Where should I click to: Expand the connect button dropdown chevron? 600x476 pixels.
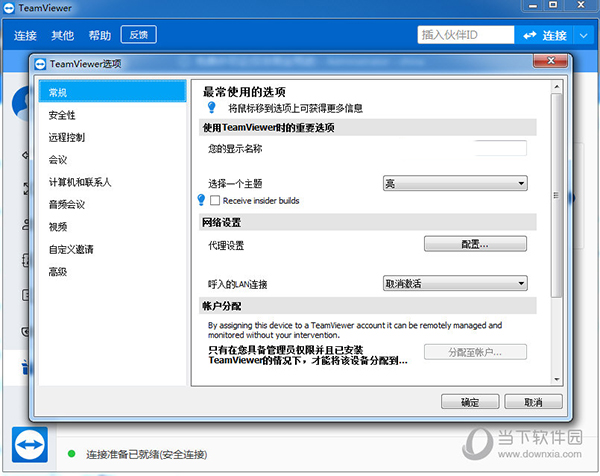(584, 35)
